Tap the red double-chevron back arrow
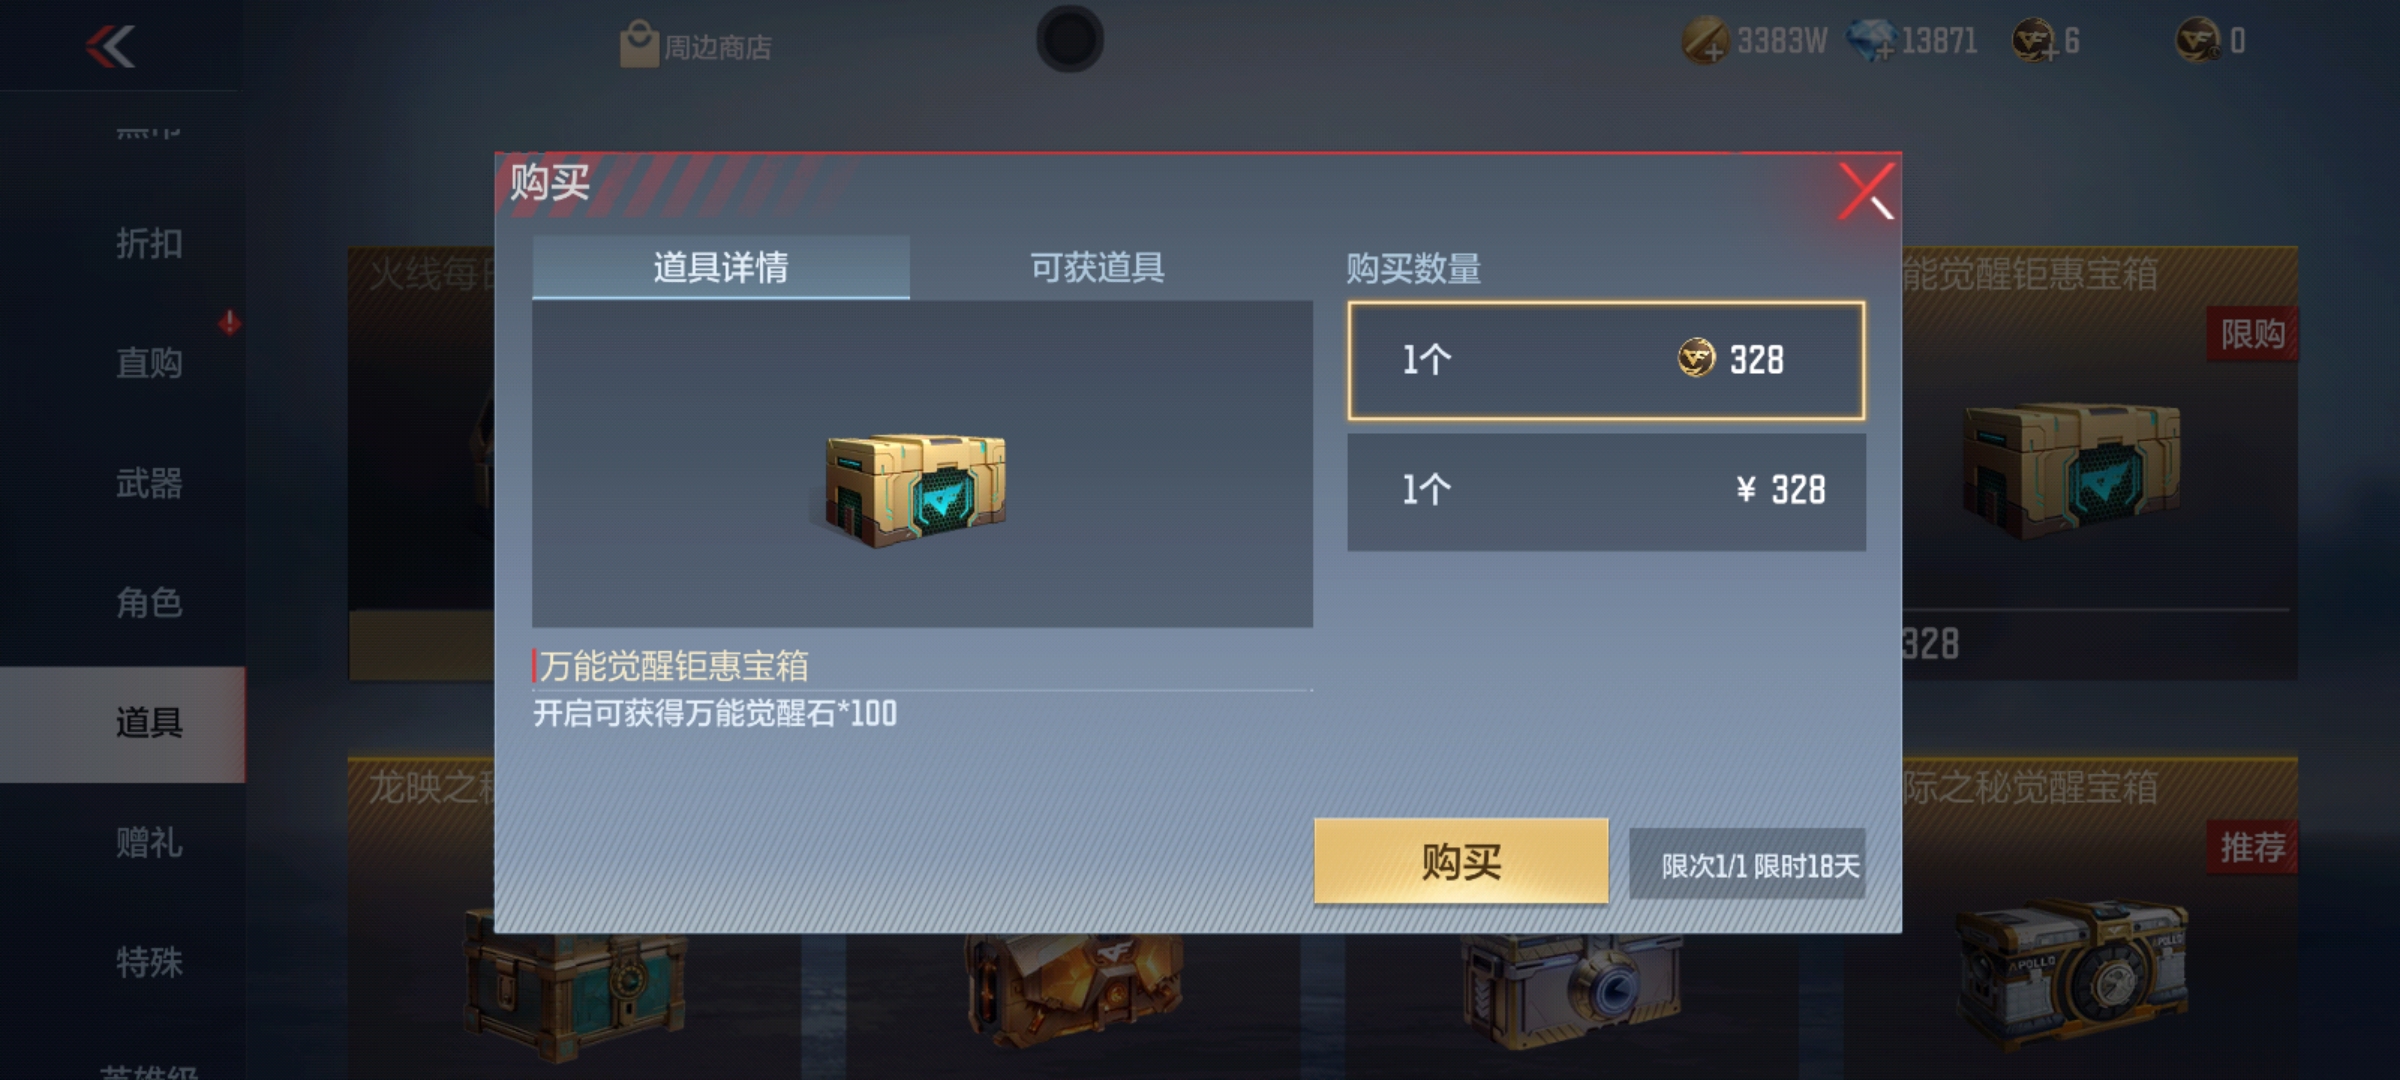The width and height of the screenshot is (2400, 1080). (110, 46)
